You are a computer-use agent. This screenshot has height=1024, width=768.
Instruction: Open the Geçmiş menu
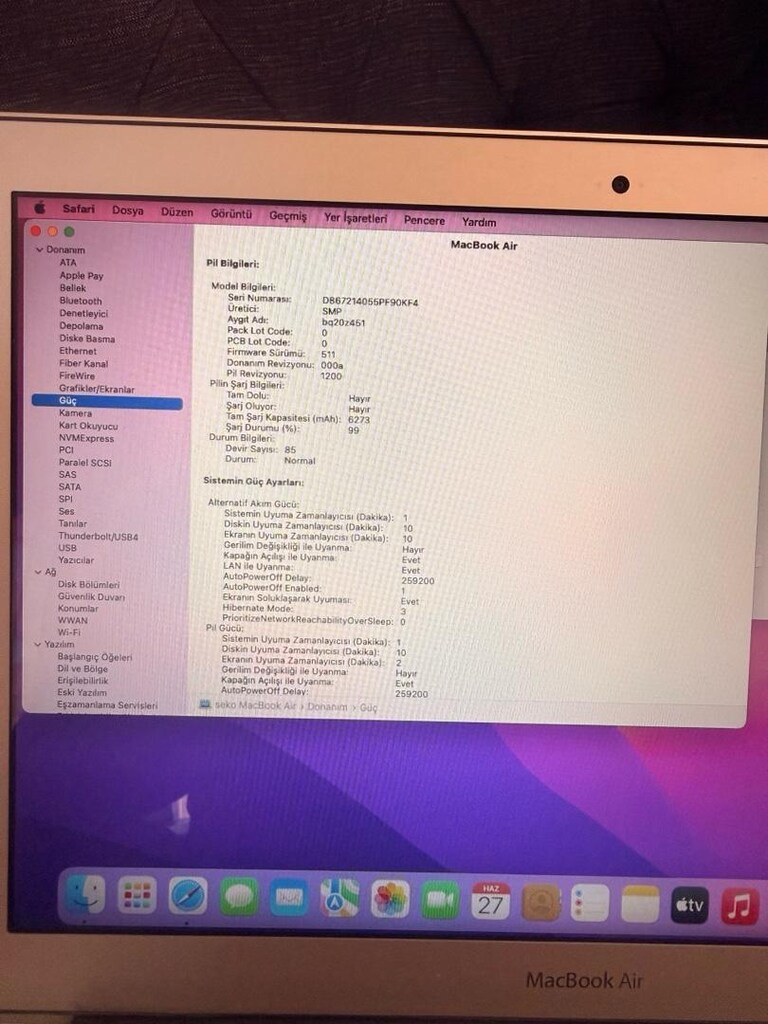click(288, 216)
